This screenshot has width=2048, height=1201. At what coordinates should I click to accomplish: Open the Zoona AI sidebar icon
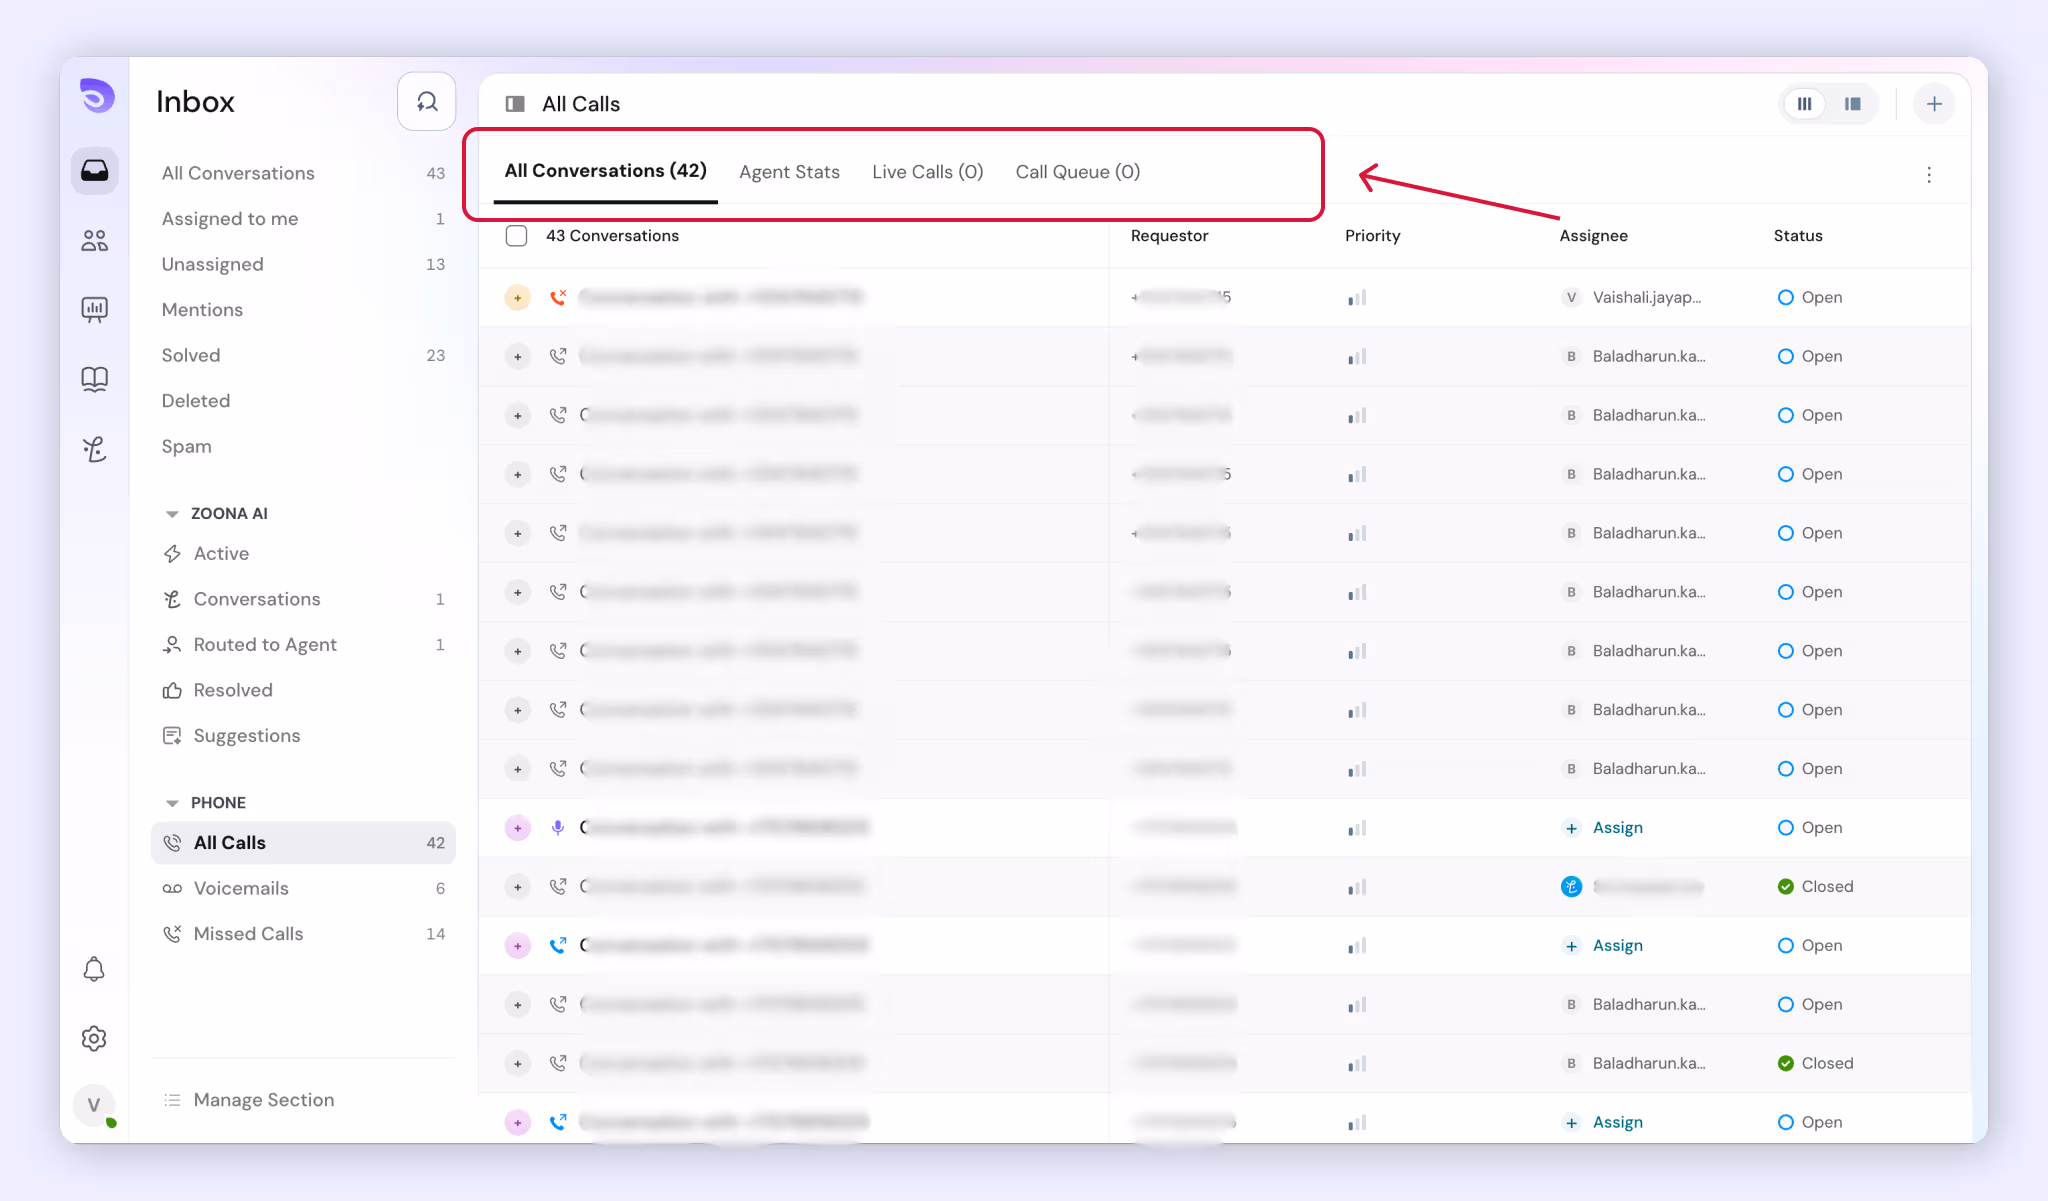95,449
